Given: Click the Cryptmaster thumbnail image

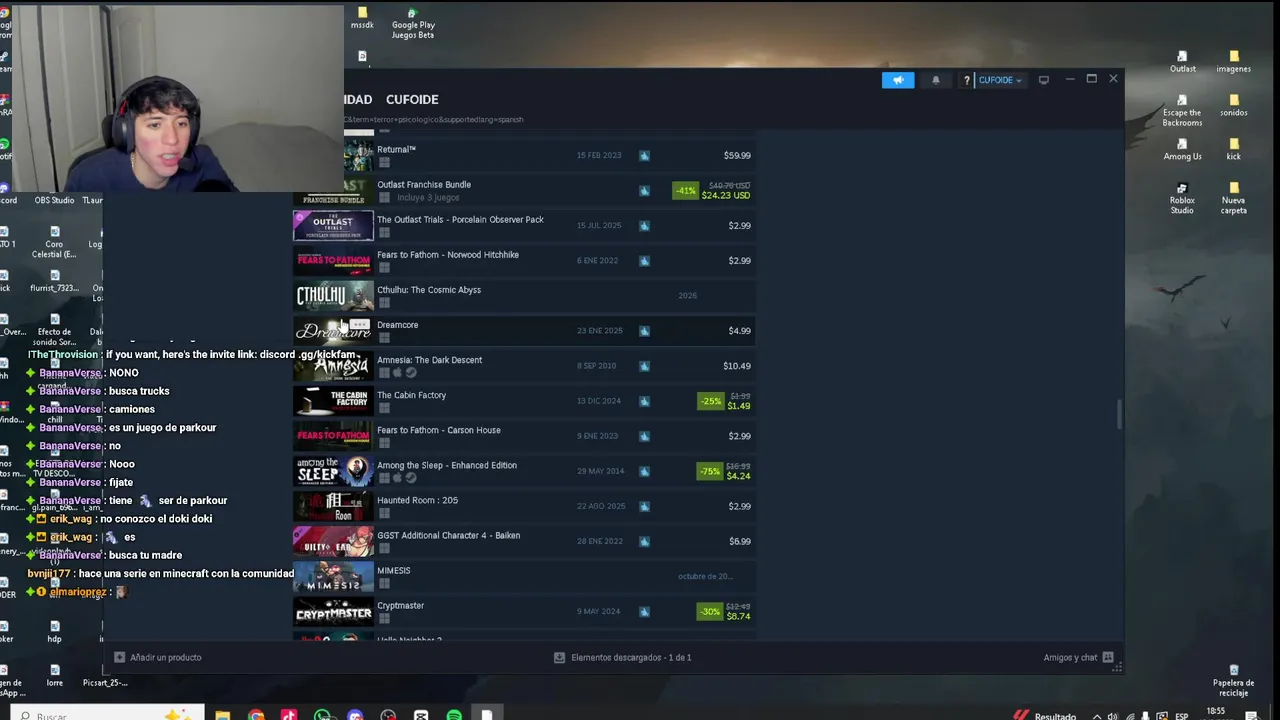Looking at the screenshot, I should (333, 611).
